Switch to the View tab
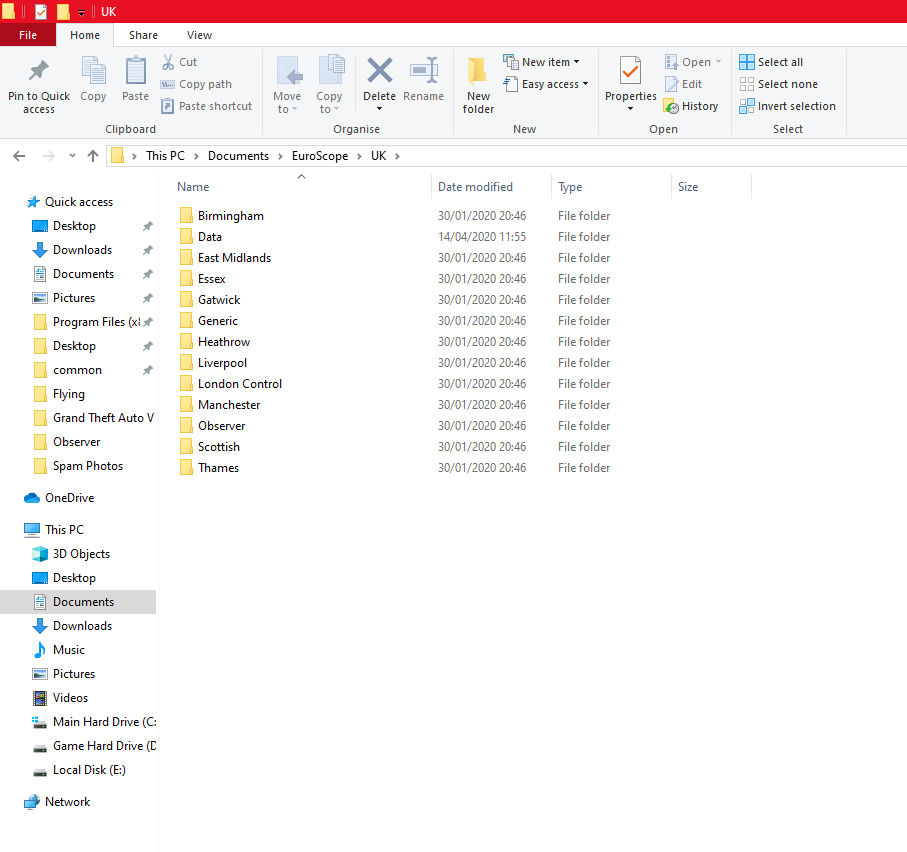907x852 pixels. coord(199,34)
